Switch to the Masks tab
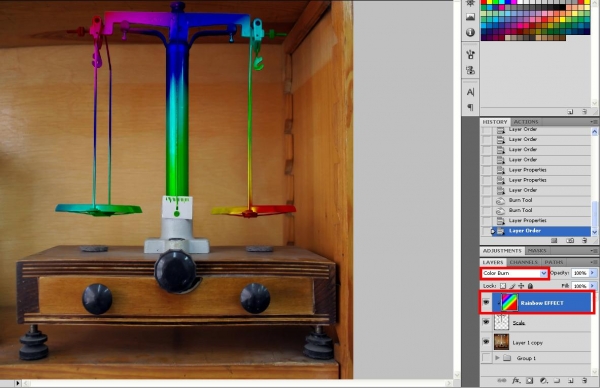Viewport: 600px width, 388px height. [x=537, y=251]
